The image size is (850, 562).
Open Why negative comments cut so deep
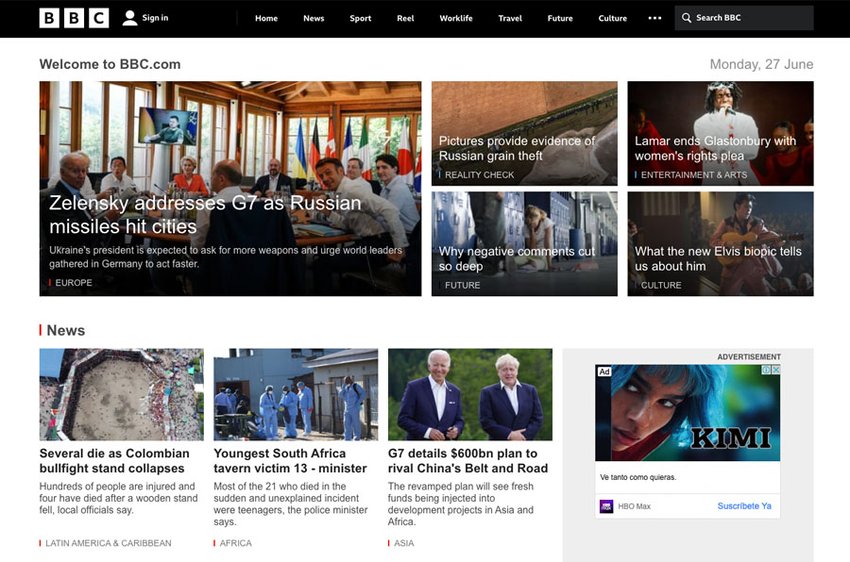(x=517, y=259)
